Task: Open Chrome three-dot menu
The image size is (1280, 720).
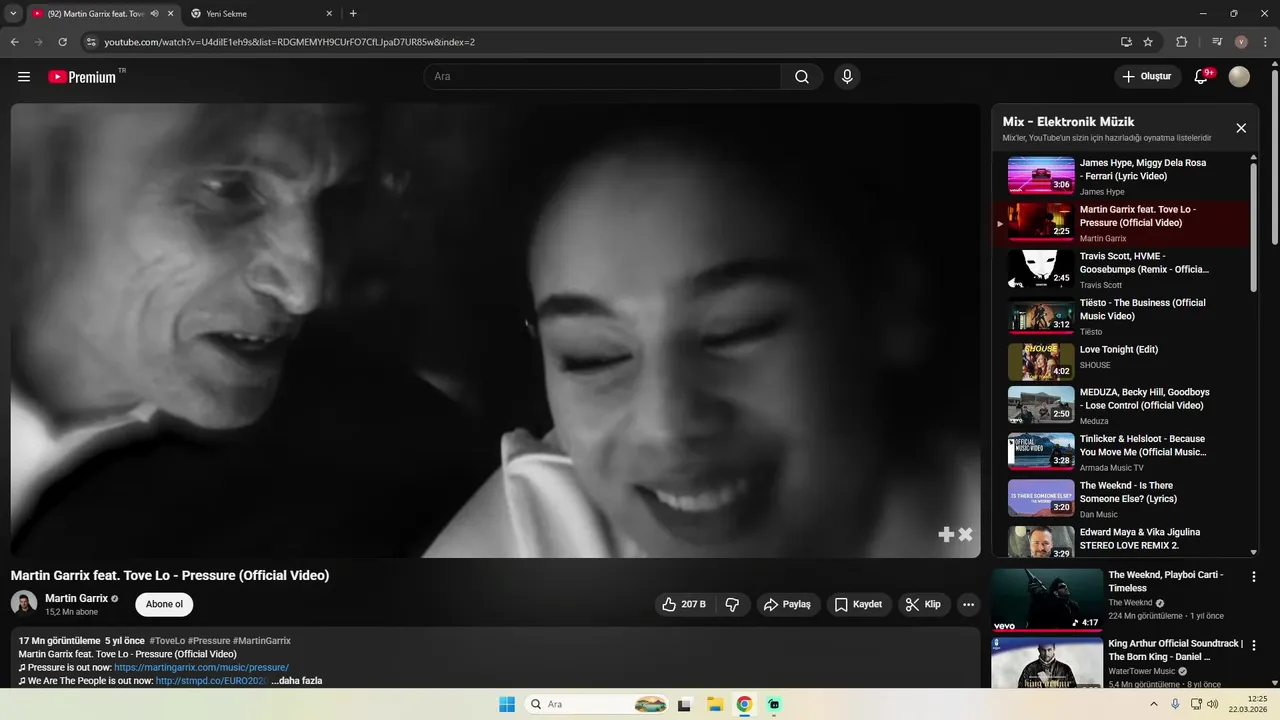Action: point(1265,42)
